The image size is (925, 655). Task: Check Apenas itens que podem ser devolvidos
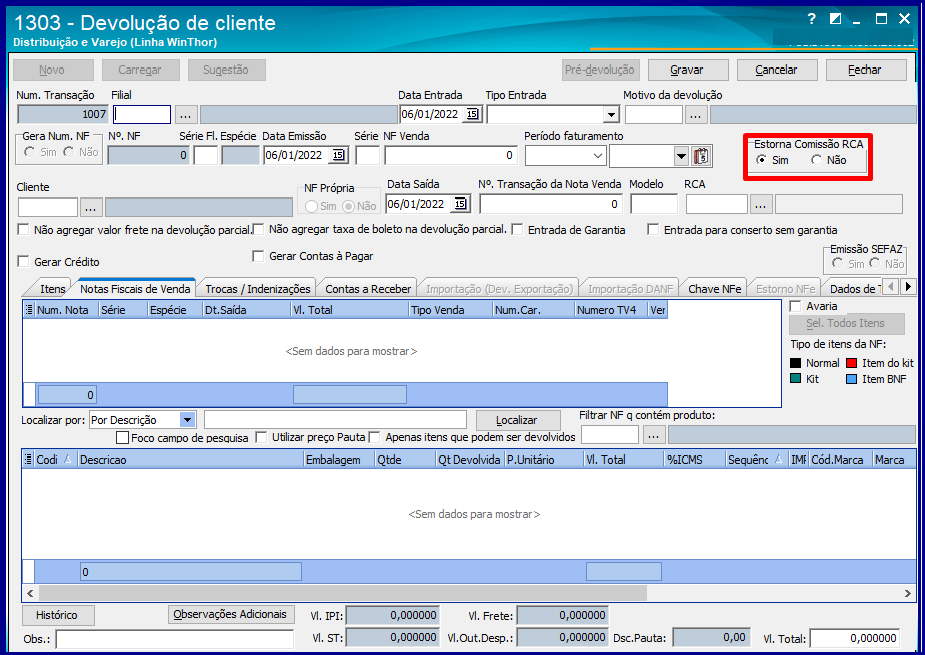click(374, 437)
